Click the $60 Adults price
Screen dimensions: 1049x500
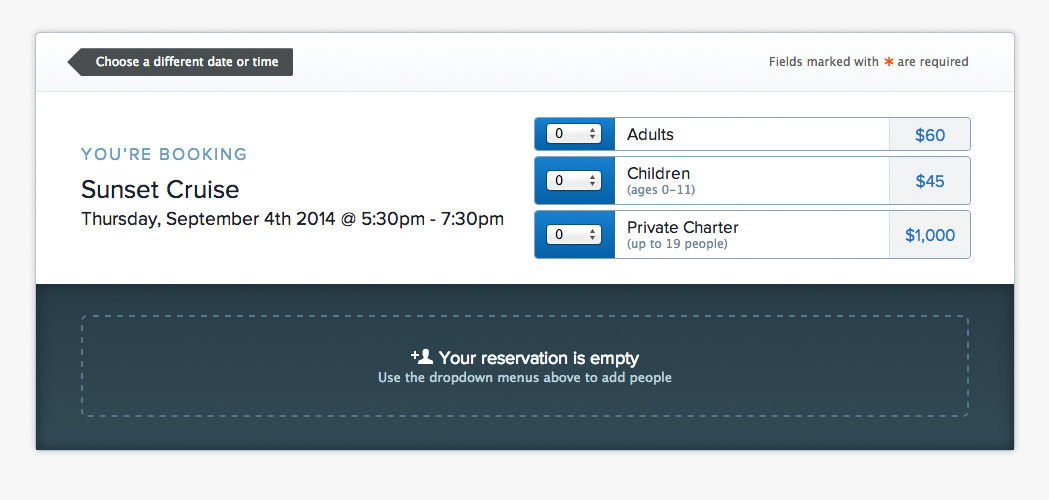pos(930,135)
